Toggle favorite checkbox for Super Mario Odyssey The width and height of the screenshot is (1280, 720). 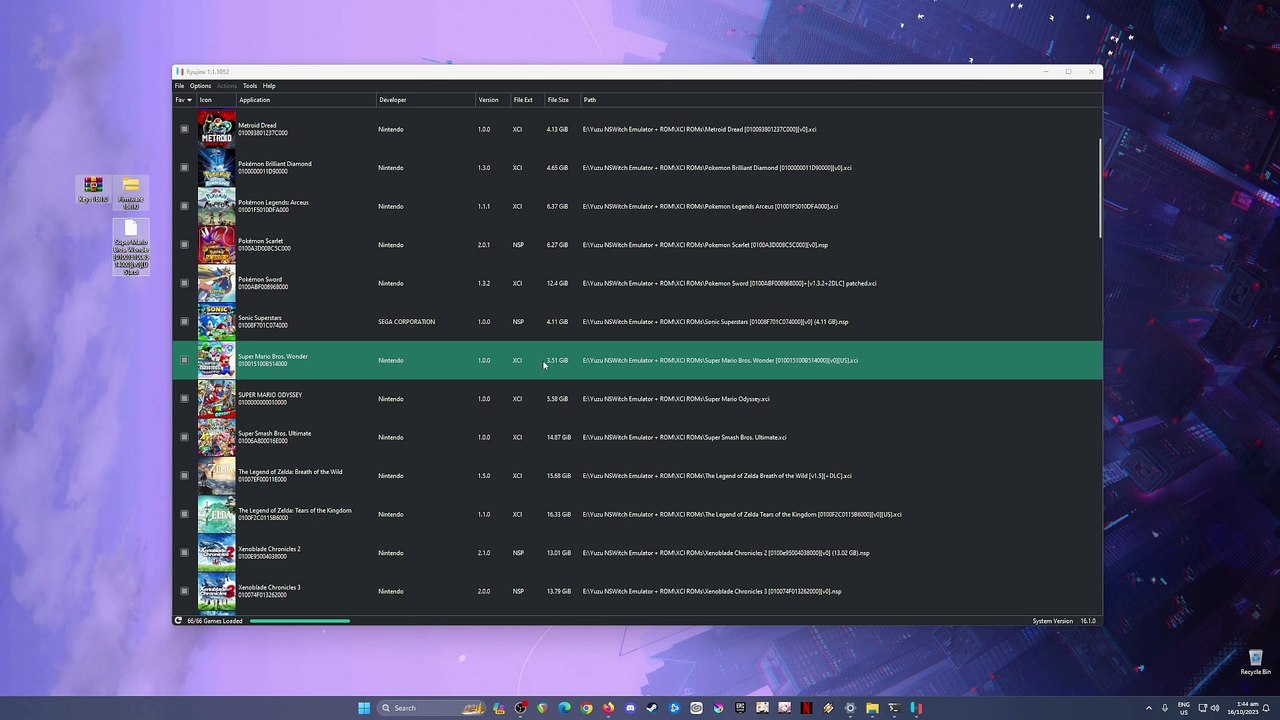[x=184, y=399]
